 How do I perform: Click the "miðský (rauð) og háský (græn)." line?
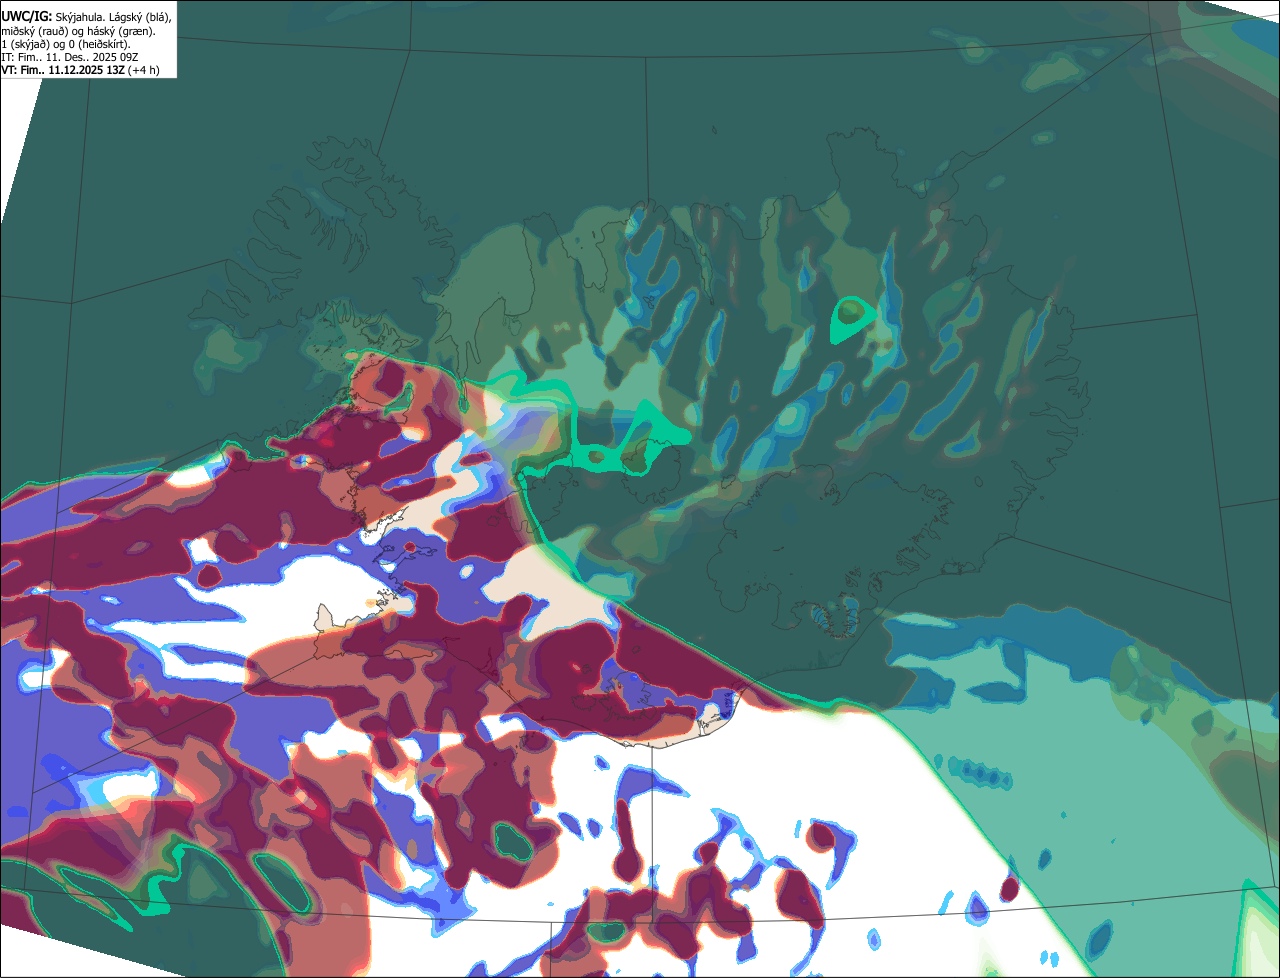78,31
